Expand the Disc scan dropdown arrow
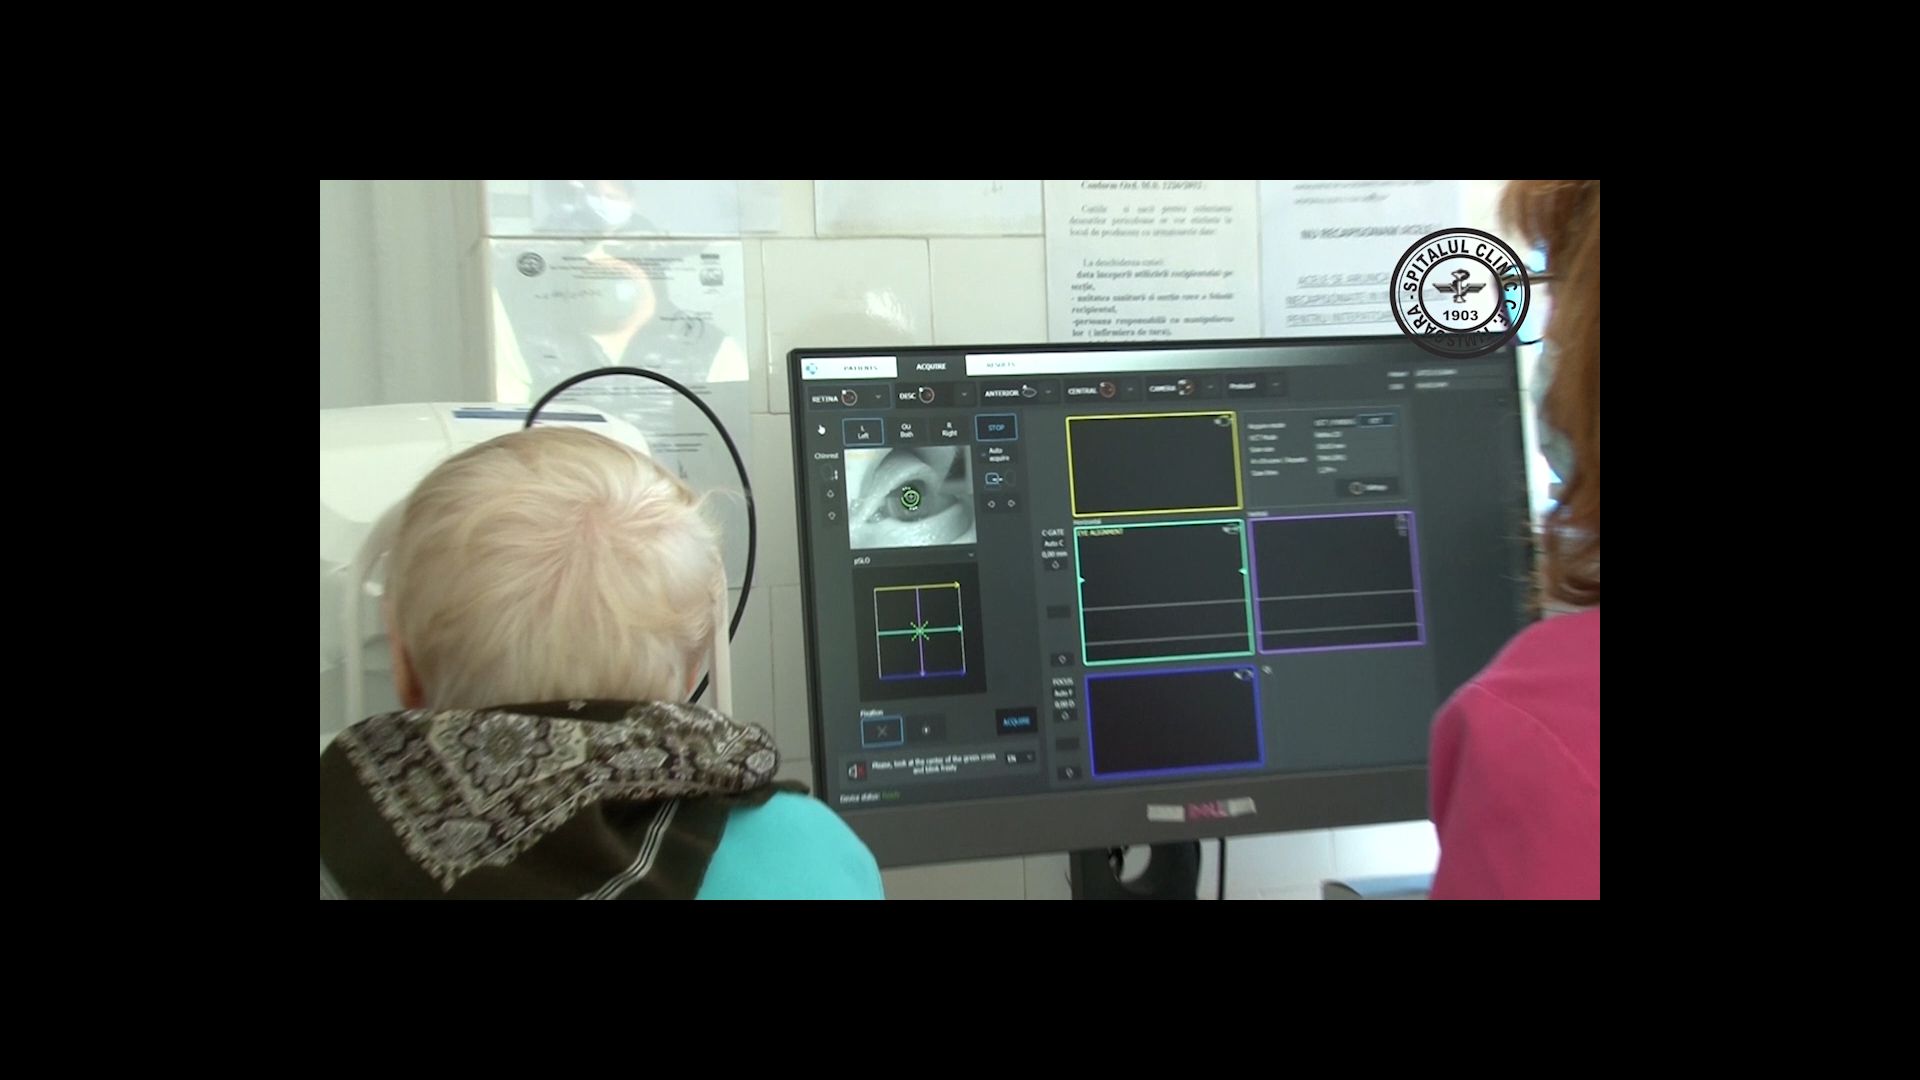The width and height of the screenshot is (1920, 1080). click(x=965, y=394)
